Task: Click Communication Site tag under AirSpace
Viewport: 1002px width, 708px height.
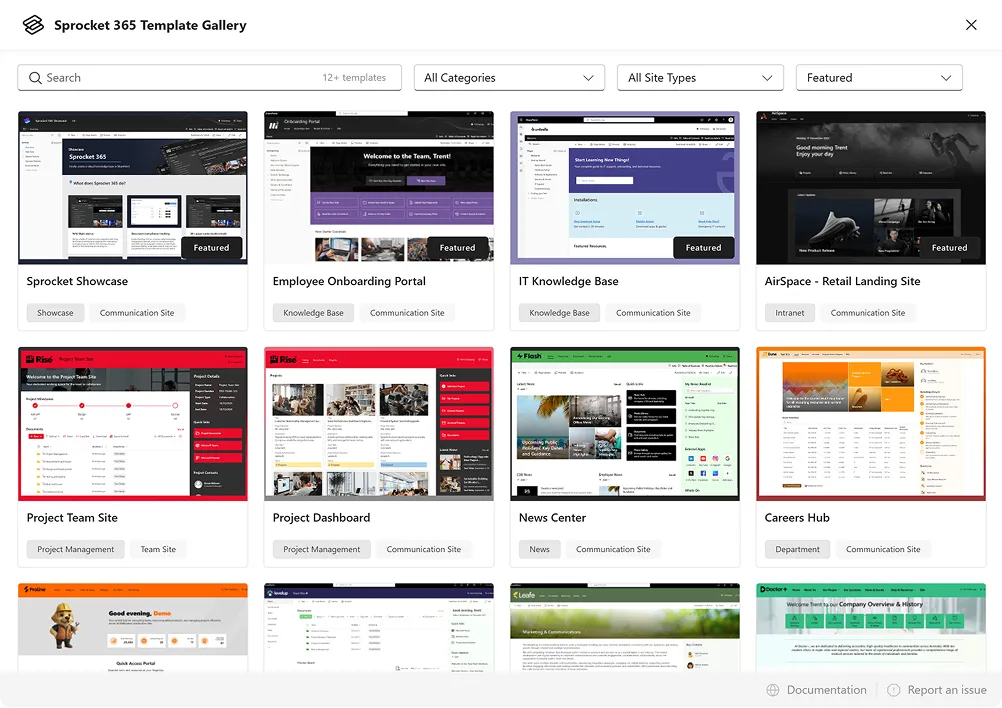Action: (868, 313)
